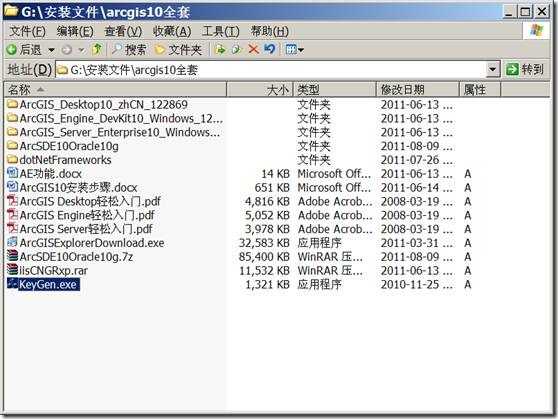Click the folder icon in the title bar
The width and height of the screenshot is (558, 419).
click(x=11, y=11)
